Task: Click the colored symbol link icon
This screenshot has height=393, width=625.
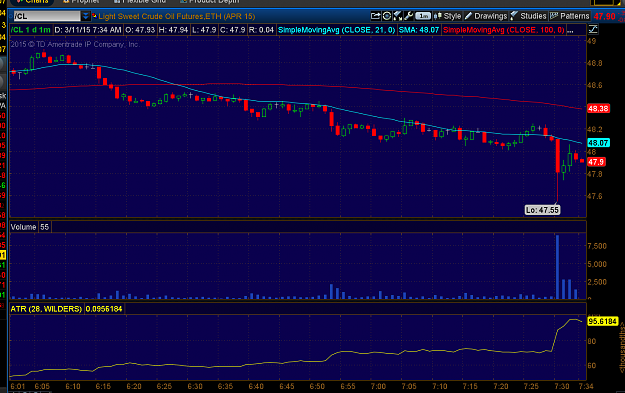Action: coord(94,16)
